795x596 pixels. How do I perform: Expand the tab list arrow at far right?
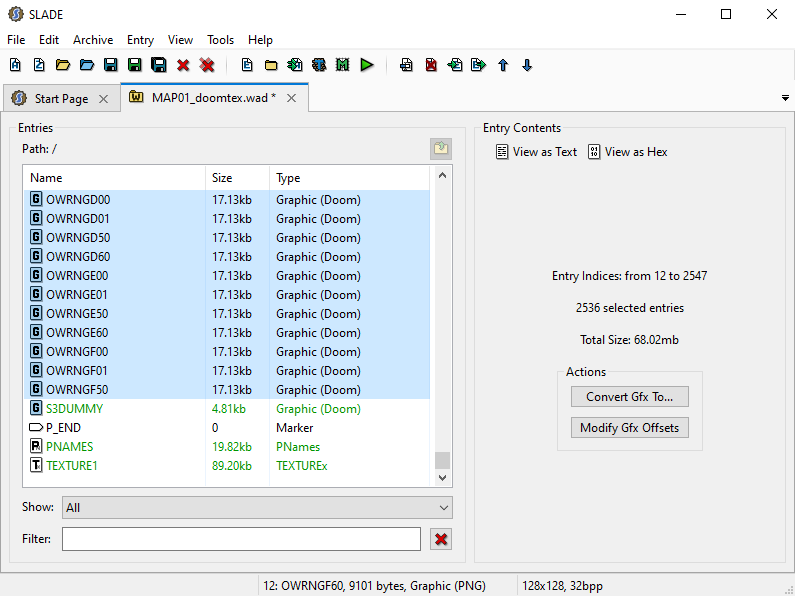pyautogui.click(x=785, y=98)
